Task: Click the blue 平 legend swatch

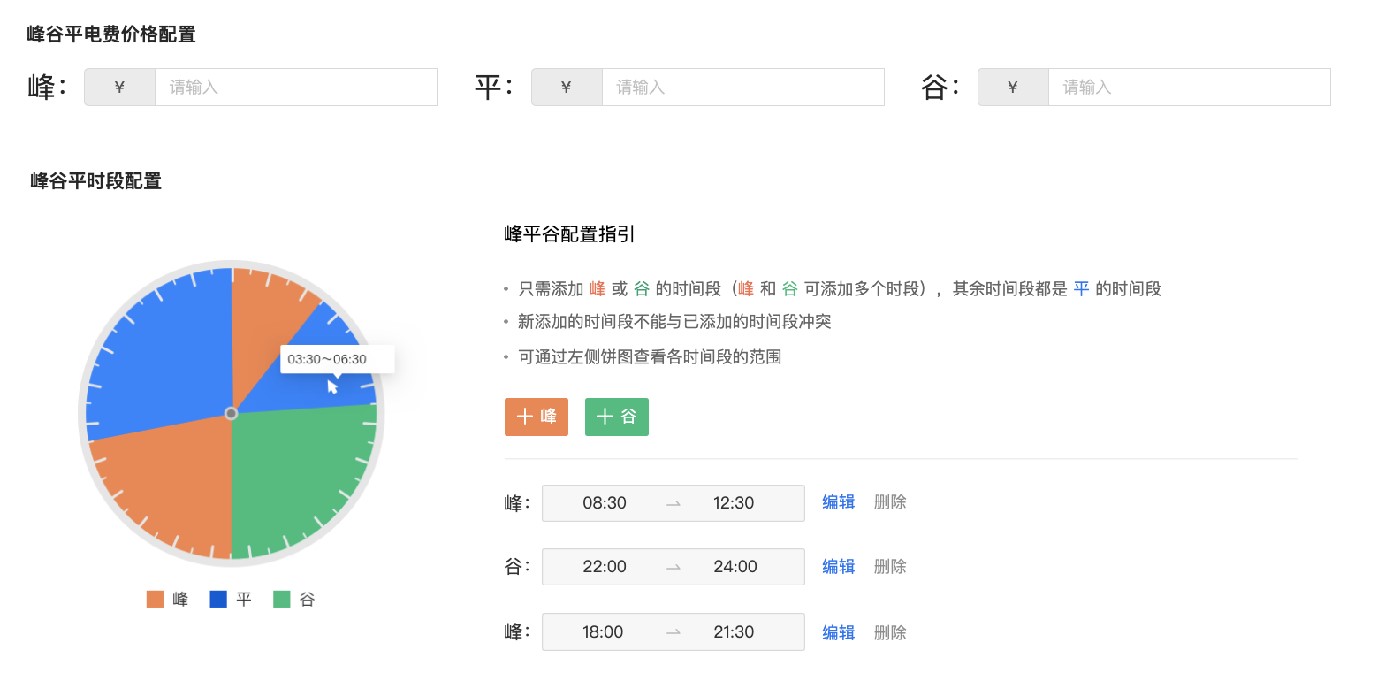Action: click(x=218, y=600)
